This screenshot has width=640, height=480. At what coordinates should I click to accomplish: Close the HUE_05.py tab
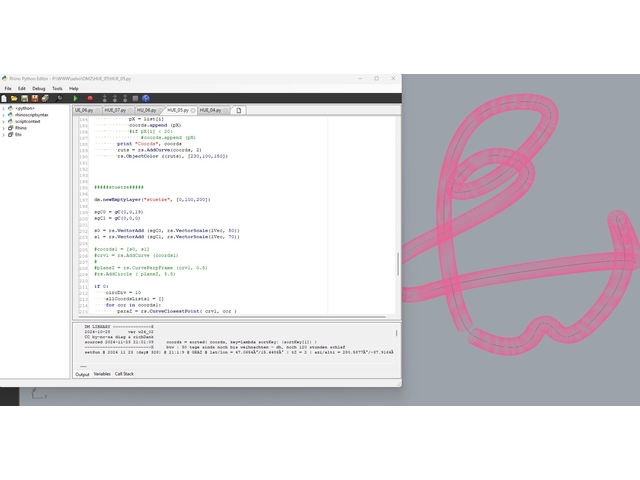tap(193, 111)
